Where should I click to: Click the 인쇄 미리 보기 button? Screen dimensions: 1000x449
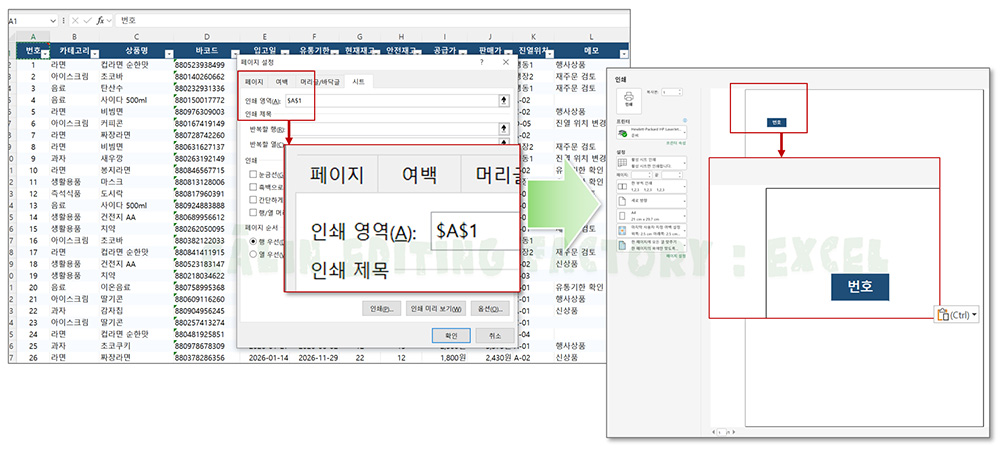436,308
